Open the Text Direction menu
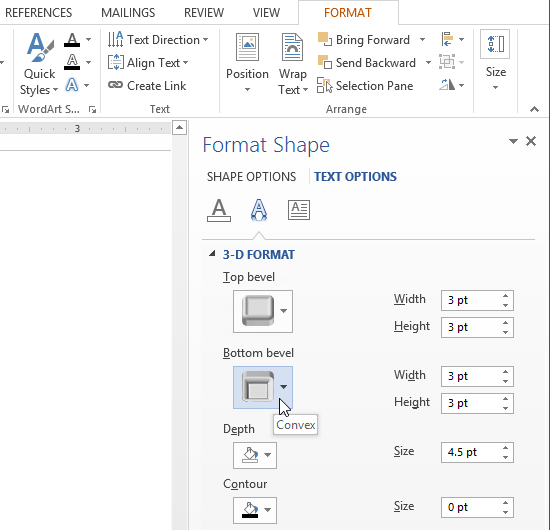This screenshot has height=530, width=550. click(158, 40)
